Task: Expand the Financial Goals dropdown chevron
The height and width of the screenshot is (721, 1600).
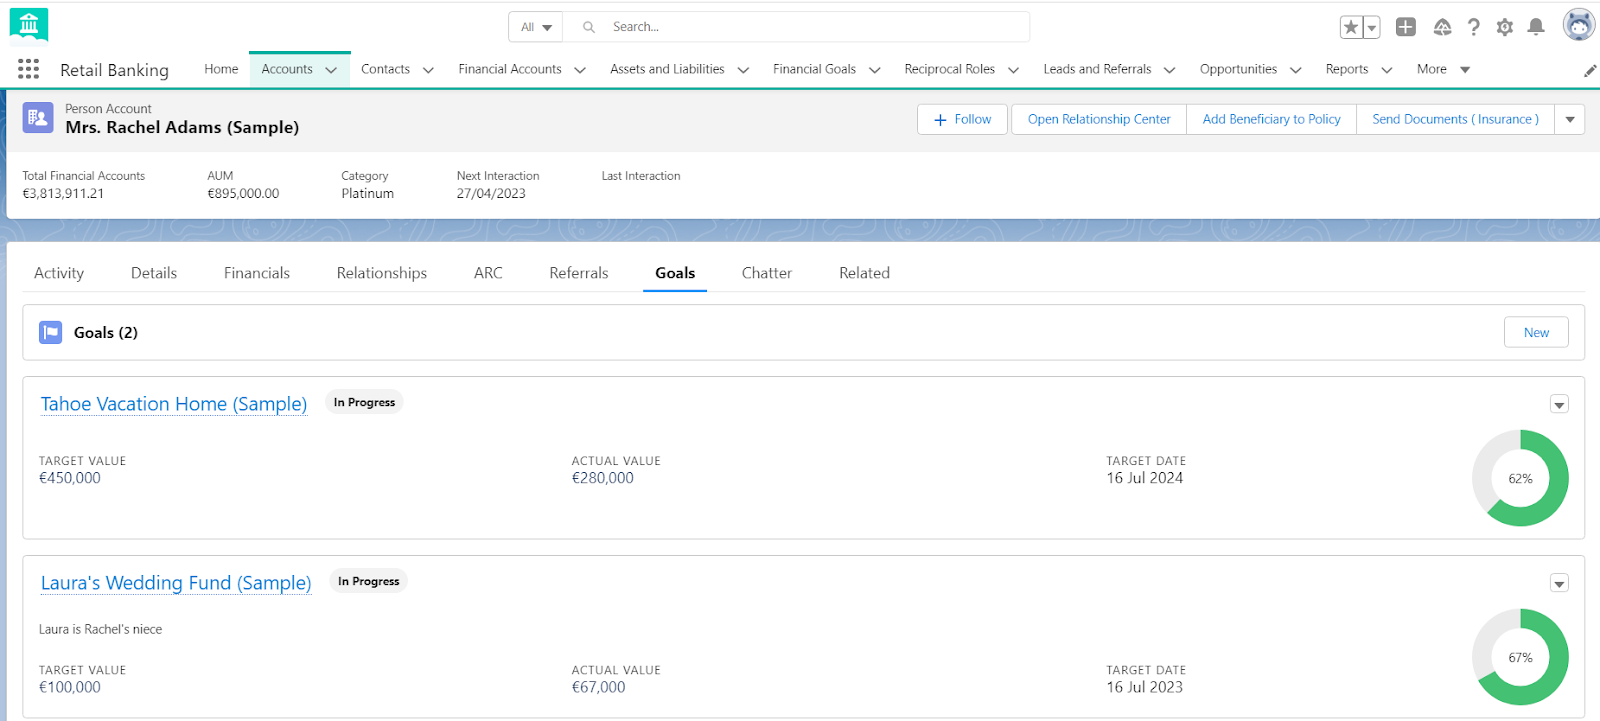Action: 875,70
